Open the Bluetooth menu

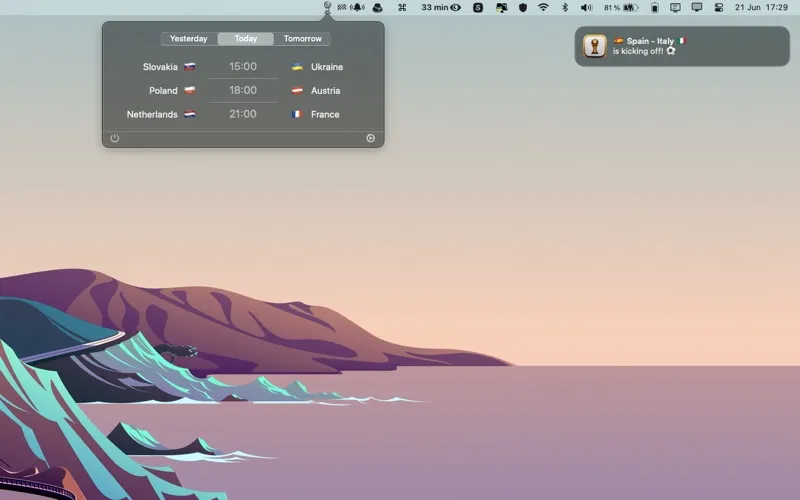pos(565,7)
